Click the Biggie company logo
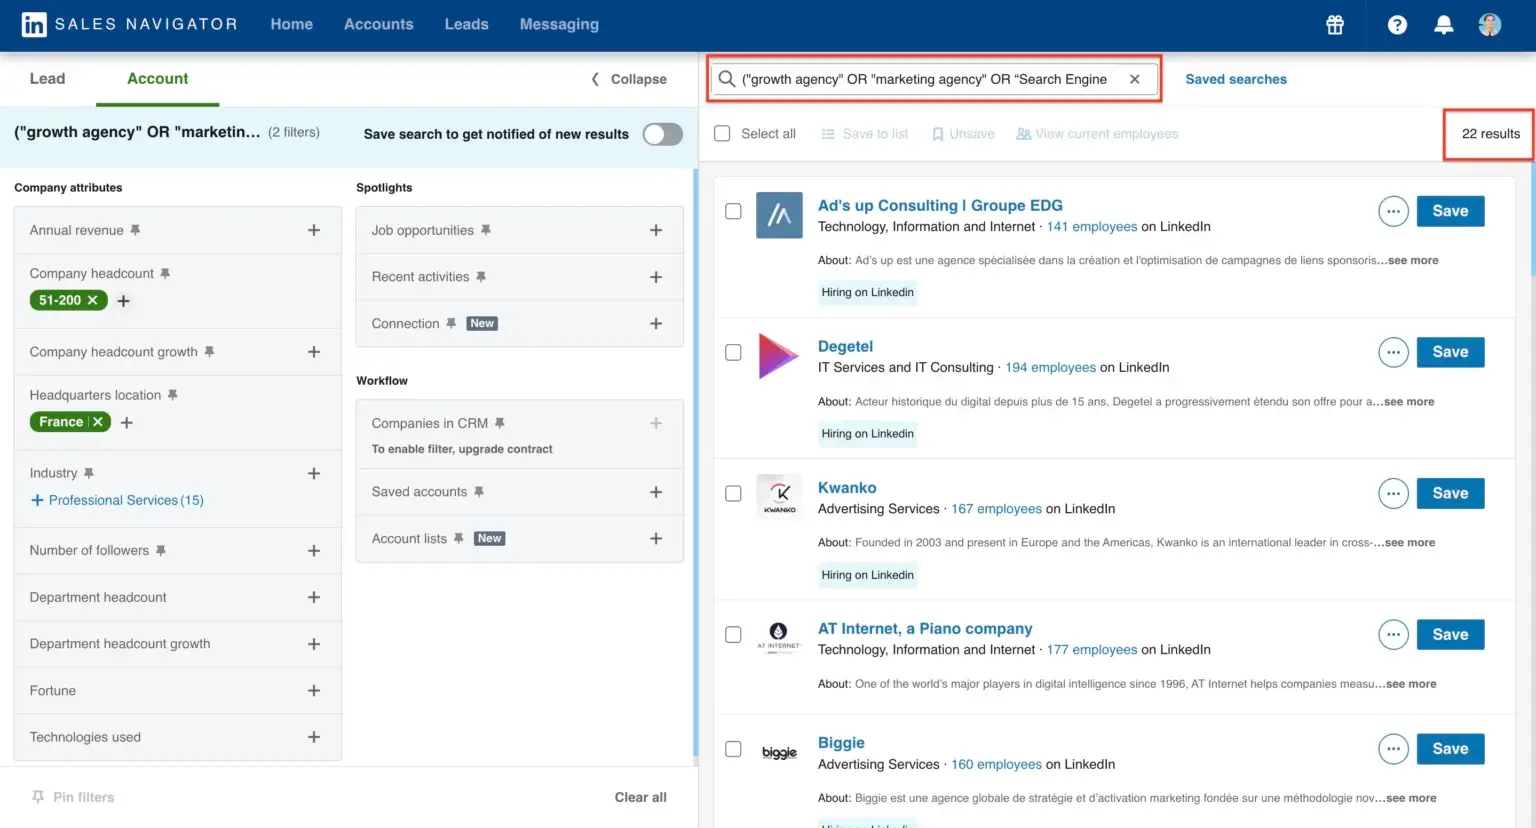The height and width of the screenshot is (828, 1536). pyautogui.click(x=779, y=752)
